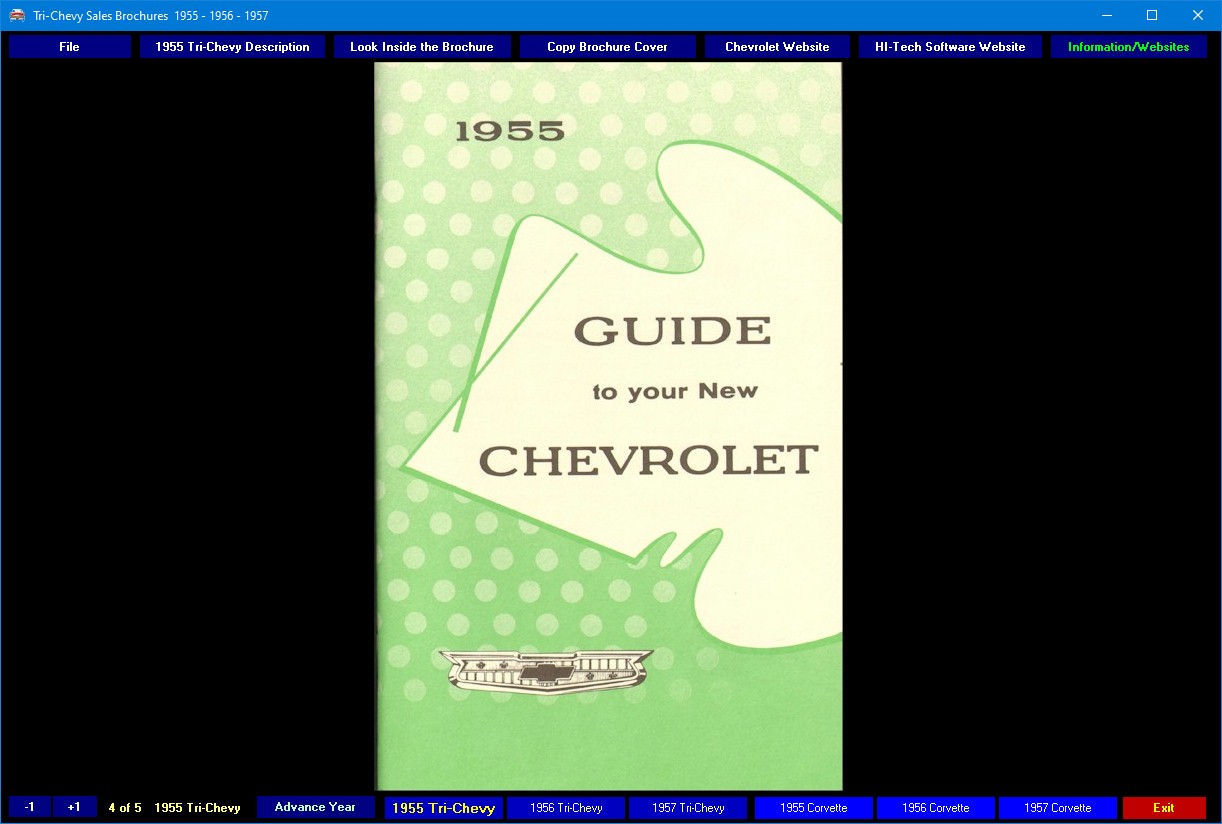Click the 1955 Guide brochure cover image
Viewport: 1222px width, 824px height.
pos(609,426)
